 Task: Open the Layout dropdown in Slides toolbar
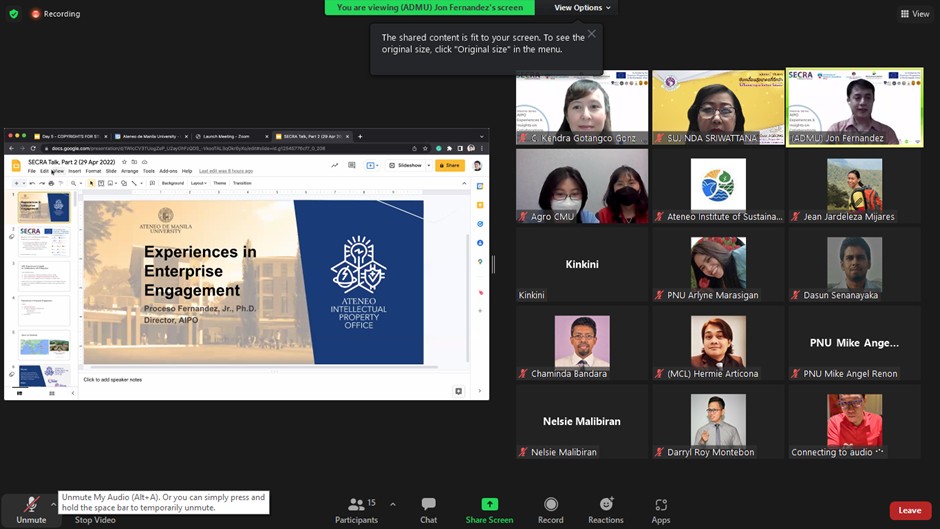[198, 183]
